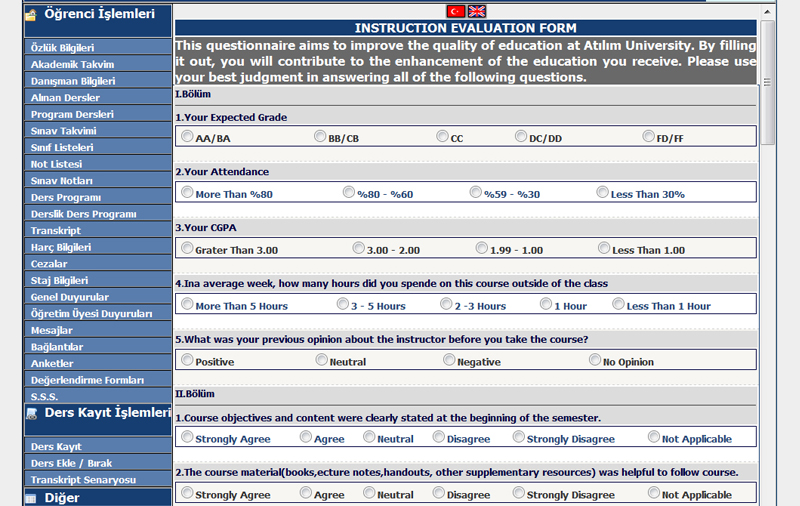Screen dimensions: 800x506
Task: Choose 2 -3 Hours option
Action: [x=446, y=304]
